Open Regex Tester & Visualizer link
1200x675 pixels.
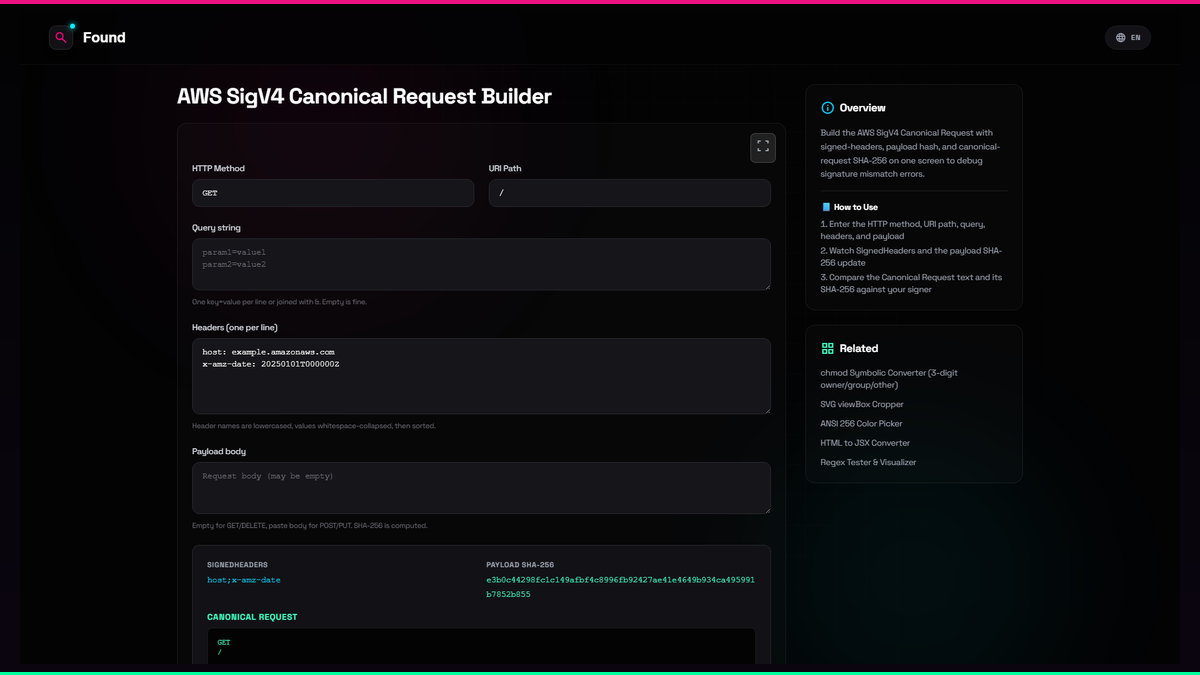coord(868,462)
